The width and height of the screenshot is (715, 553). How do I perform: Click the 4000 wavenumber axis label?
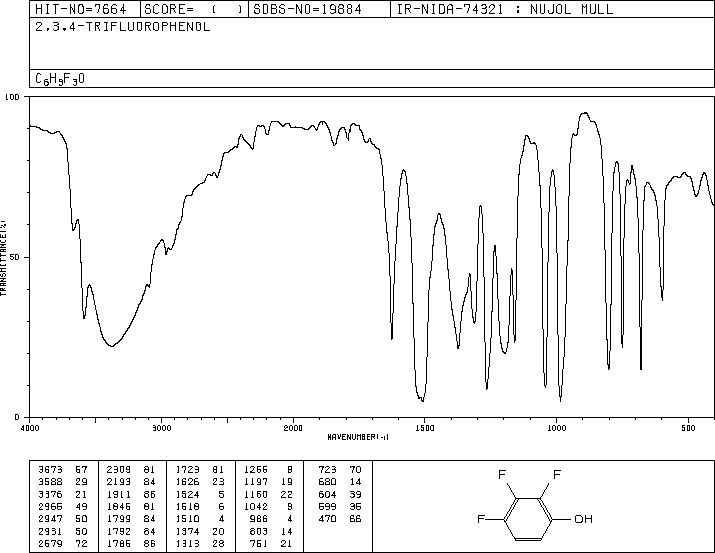(x=30, y=428)
